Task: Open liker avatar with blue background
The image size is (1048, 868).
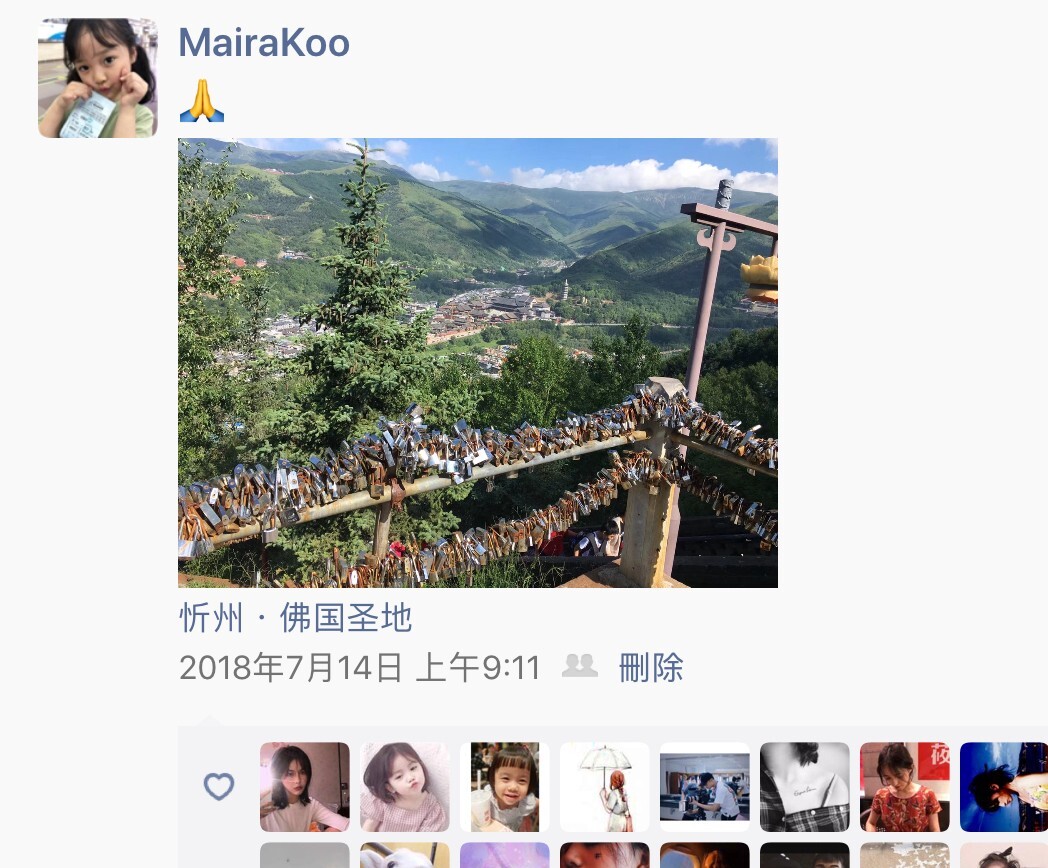Action: pos(1004,787)
